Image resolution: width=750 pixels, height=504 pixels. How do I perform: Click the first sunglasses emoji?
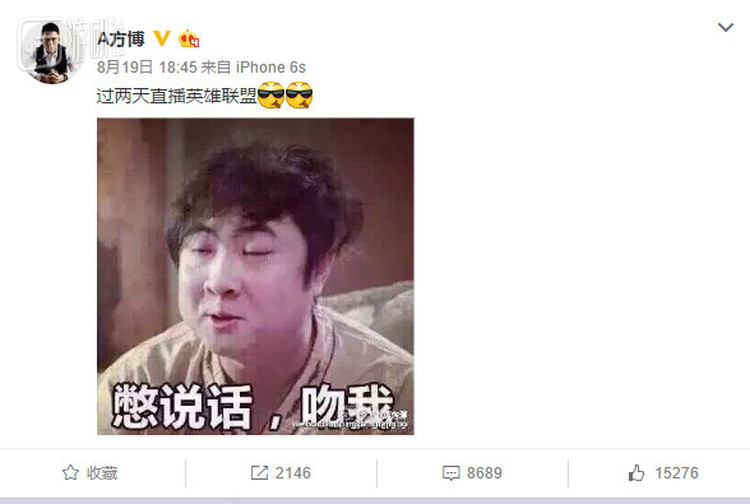coord(271,95)
